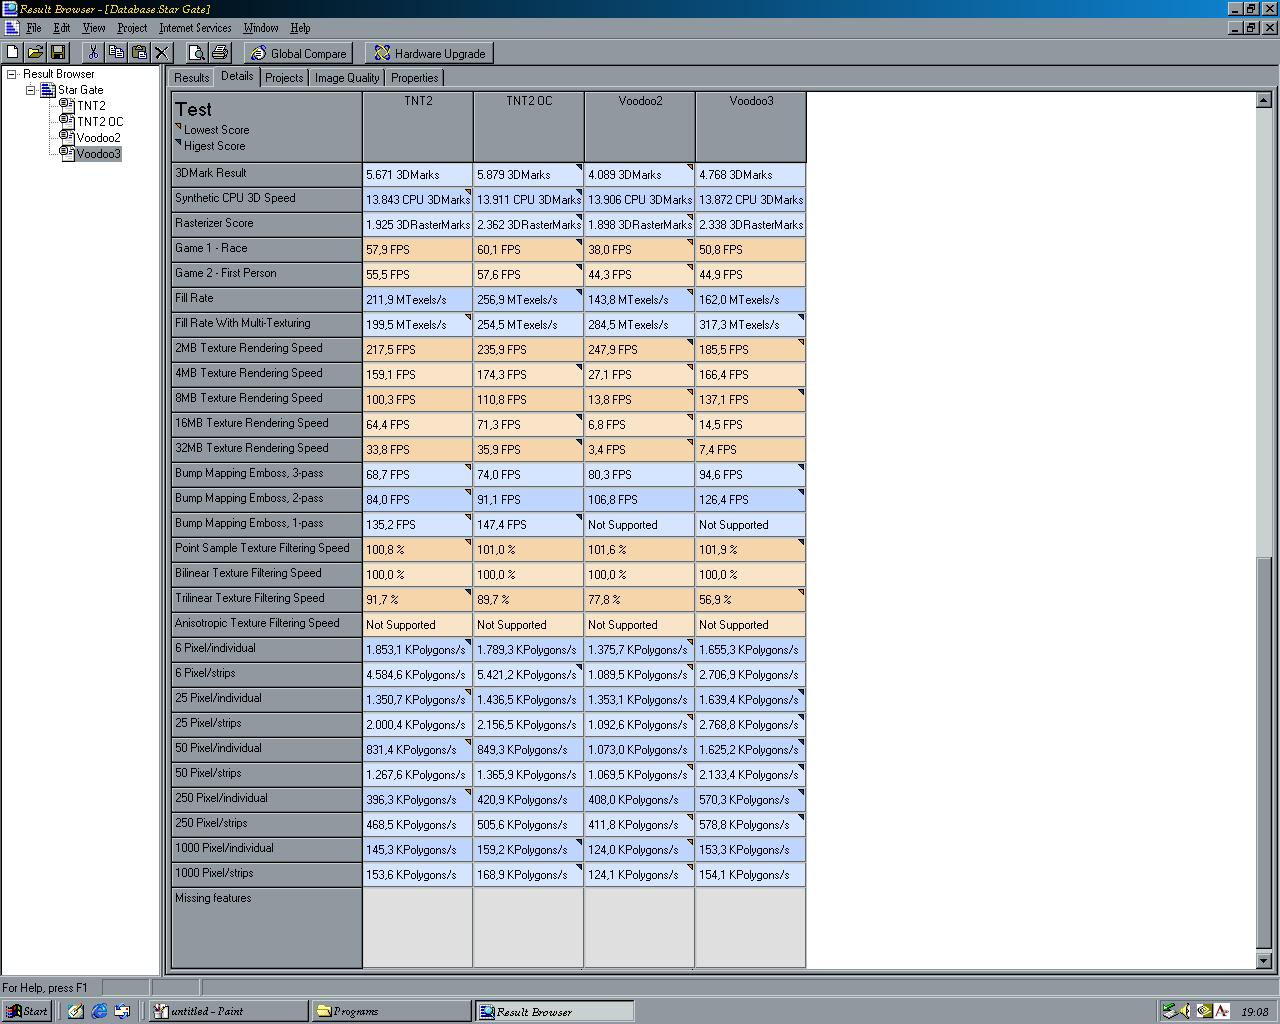This screenshot has height=1024, width=1280.
Task: Open the View menu
Action: point(94,28)
